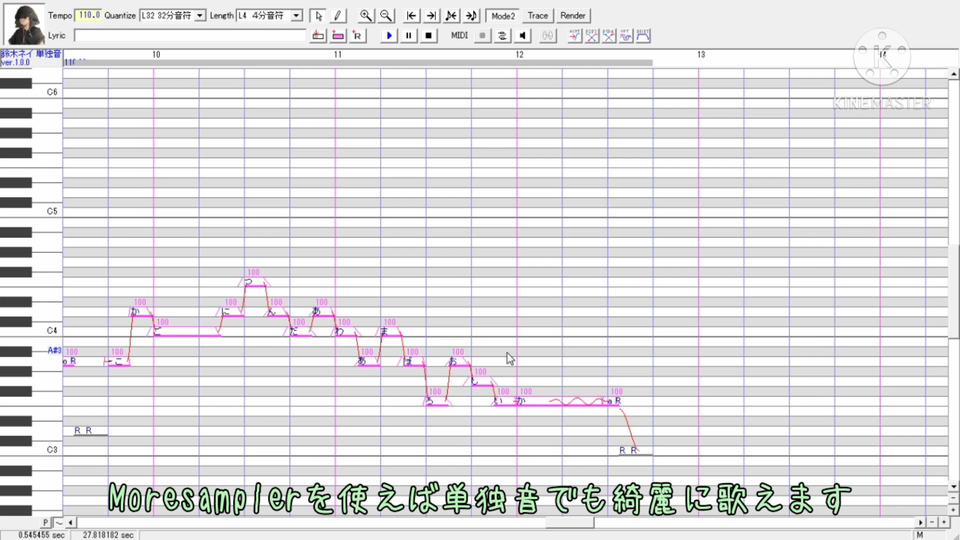Click the horizontal scrollbar left arrow

[x=70, y=522]
